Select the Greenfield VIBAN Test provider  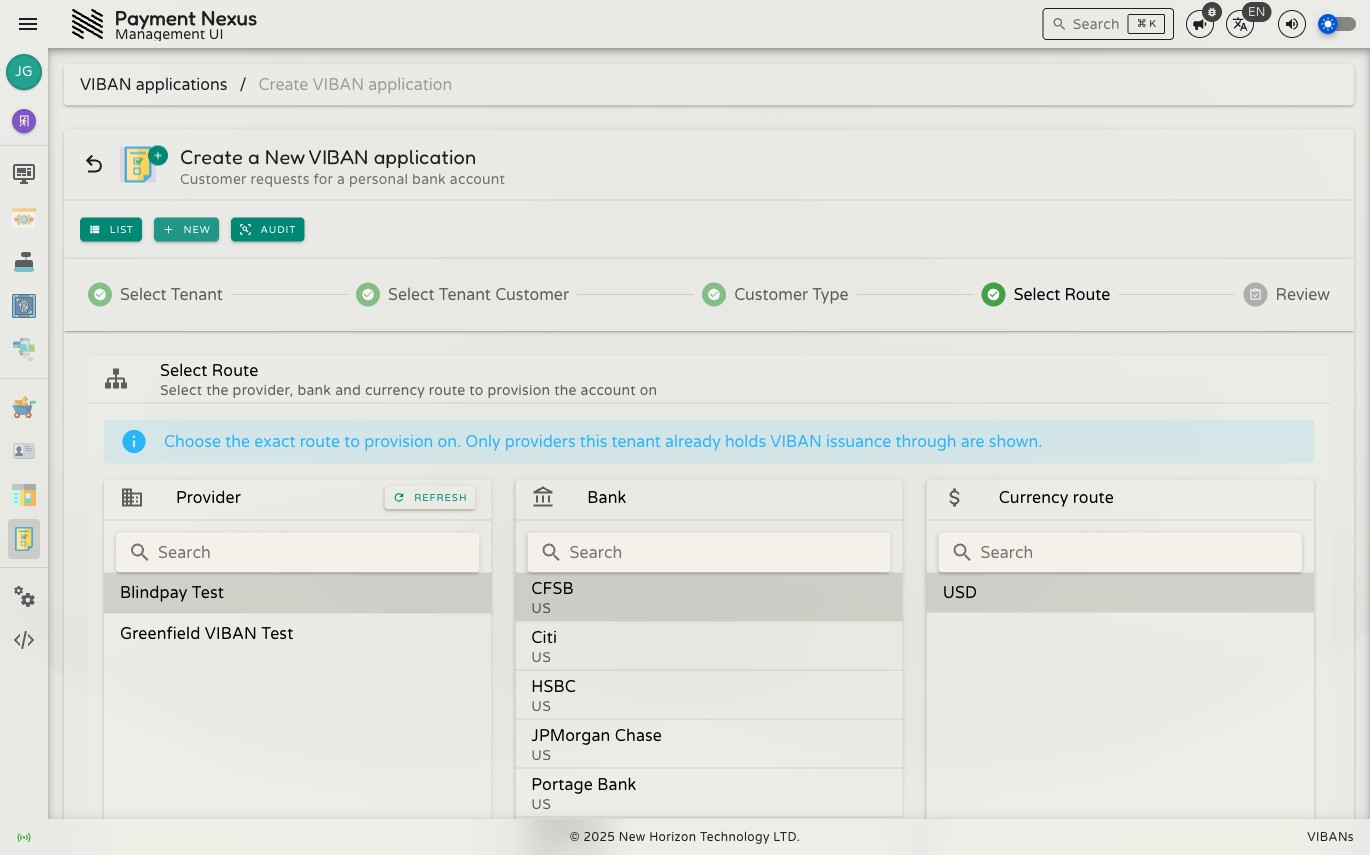tap(298, 633)
